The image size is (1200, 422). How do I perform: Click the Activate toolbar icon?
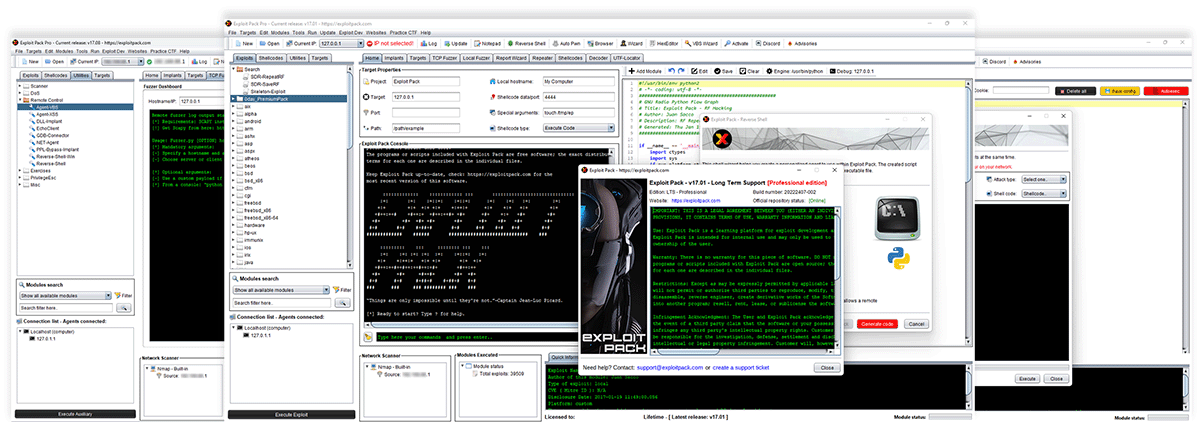[x=737, y=44]
